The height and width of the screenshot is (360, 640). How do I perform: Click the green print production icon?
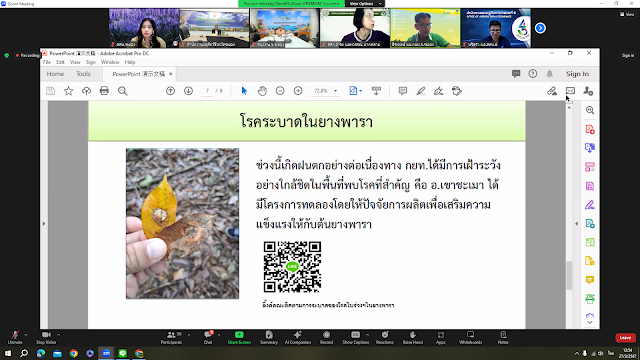(590, 299)
